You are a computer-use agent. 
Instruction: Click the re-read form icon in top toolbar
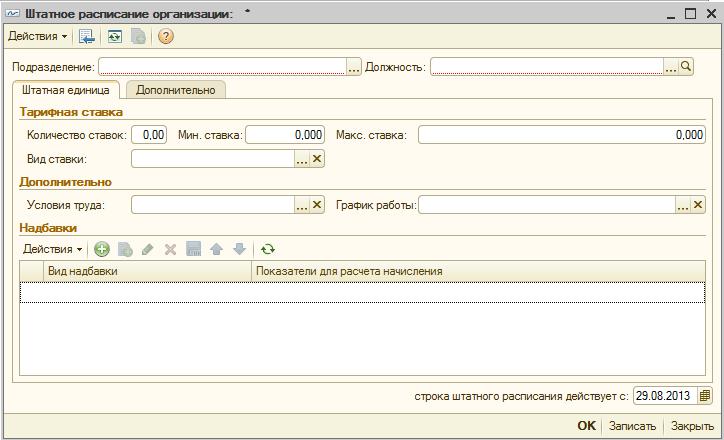click(115, 37)
